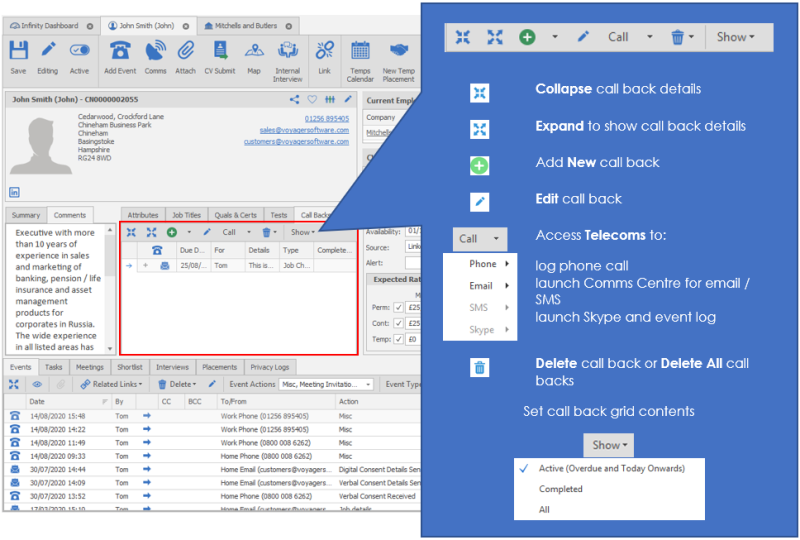Toggle the Active switch in the ribbon

(x=80, y=52)
